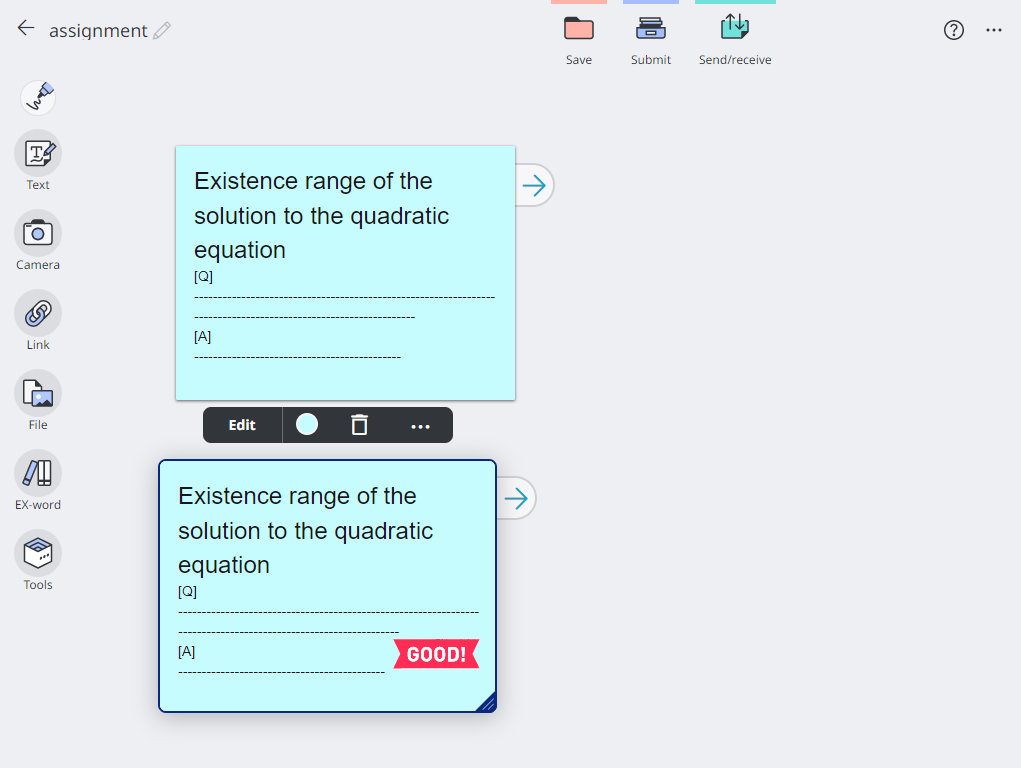The image size is (1021, 768).
Task: Click the [Q] label in the lower note
Action: [188, 591]
